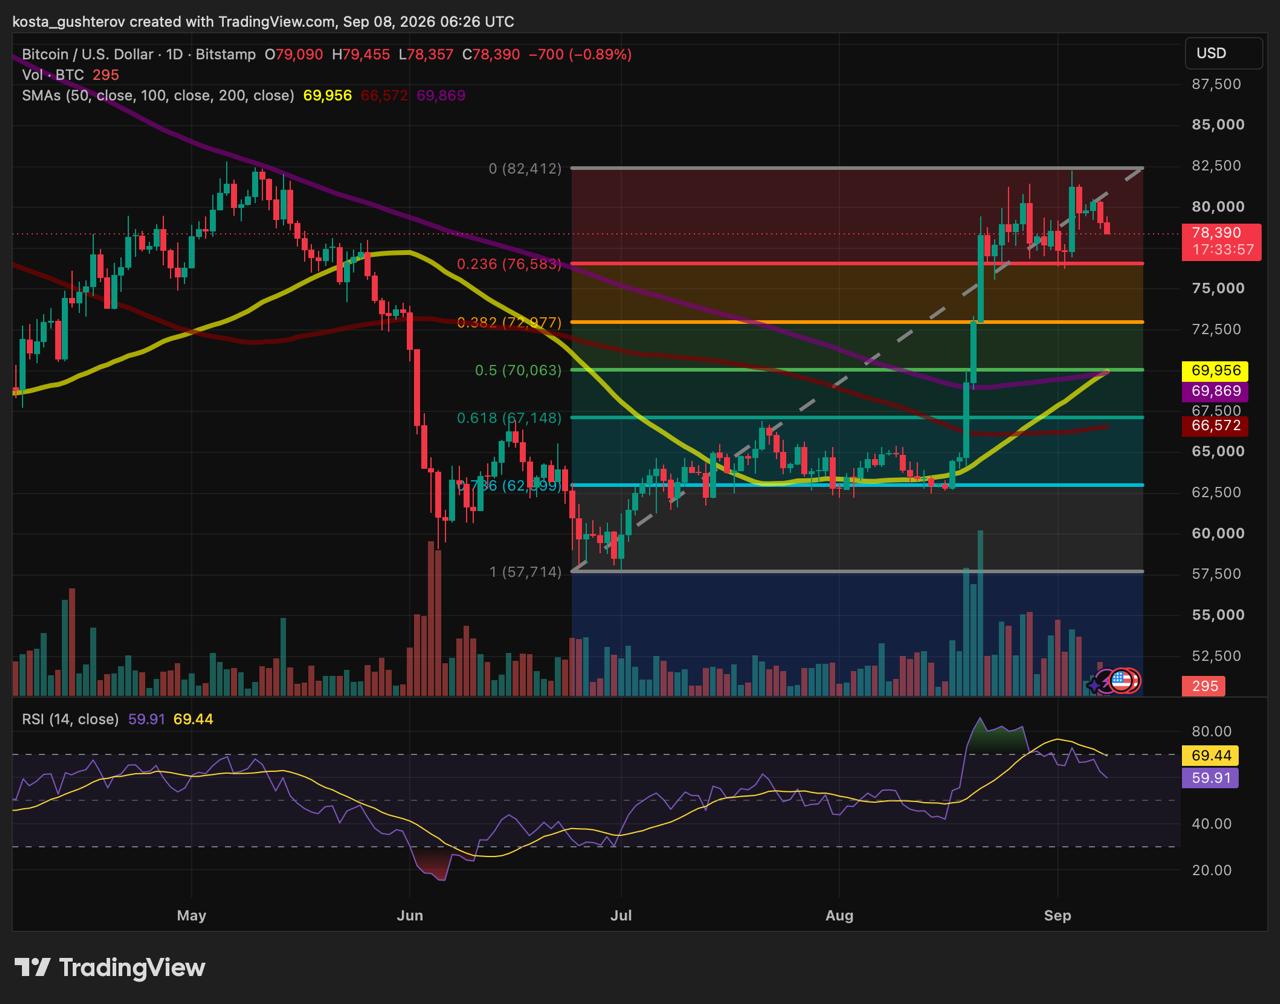Click the yellow 69.44 RSI value tag
This screenshot has height=1004, width=1280.
click(1206, 755)
